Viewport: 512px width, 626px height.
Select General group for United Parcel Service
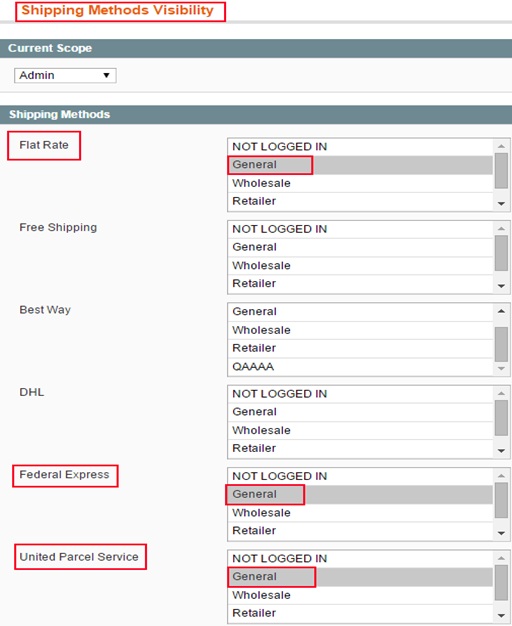tap(360, 576)
